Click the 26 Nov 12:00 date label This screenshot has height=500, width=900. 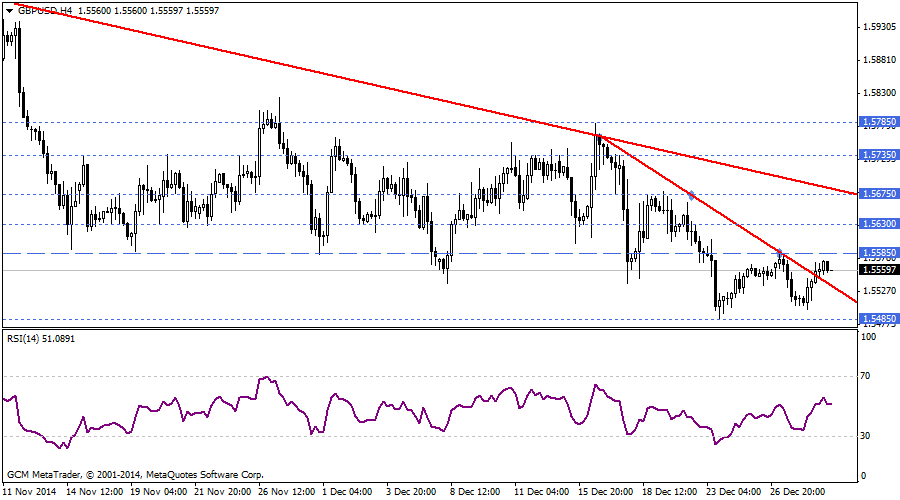pos(286,492)
